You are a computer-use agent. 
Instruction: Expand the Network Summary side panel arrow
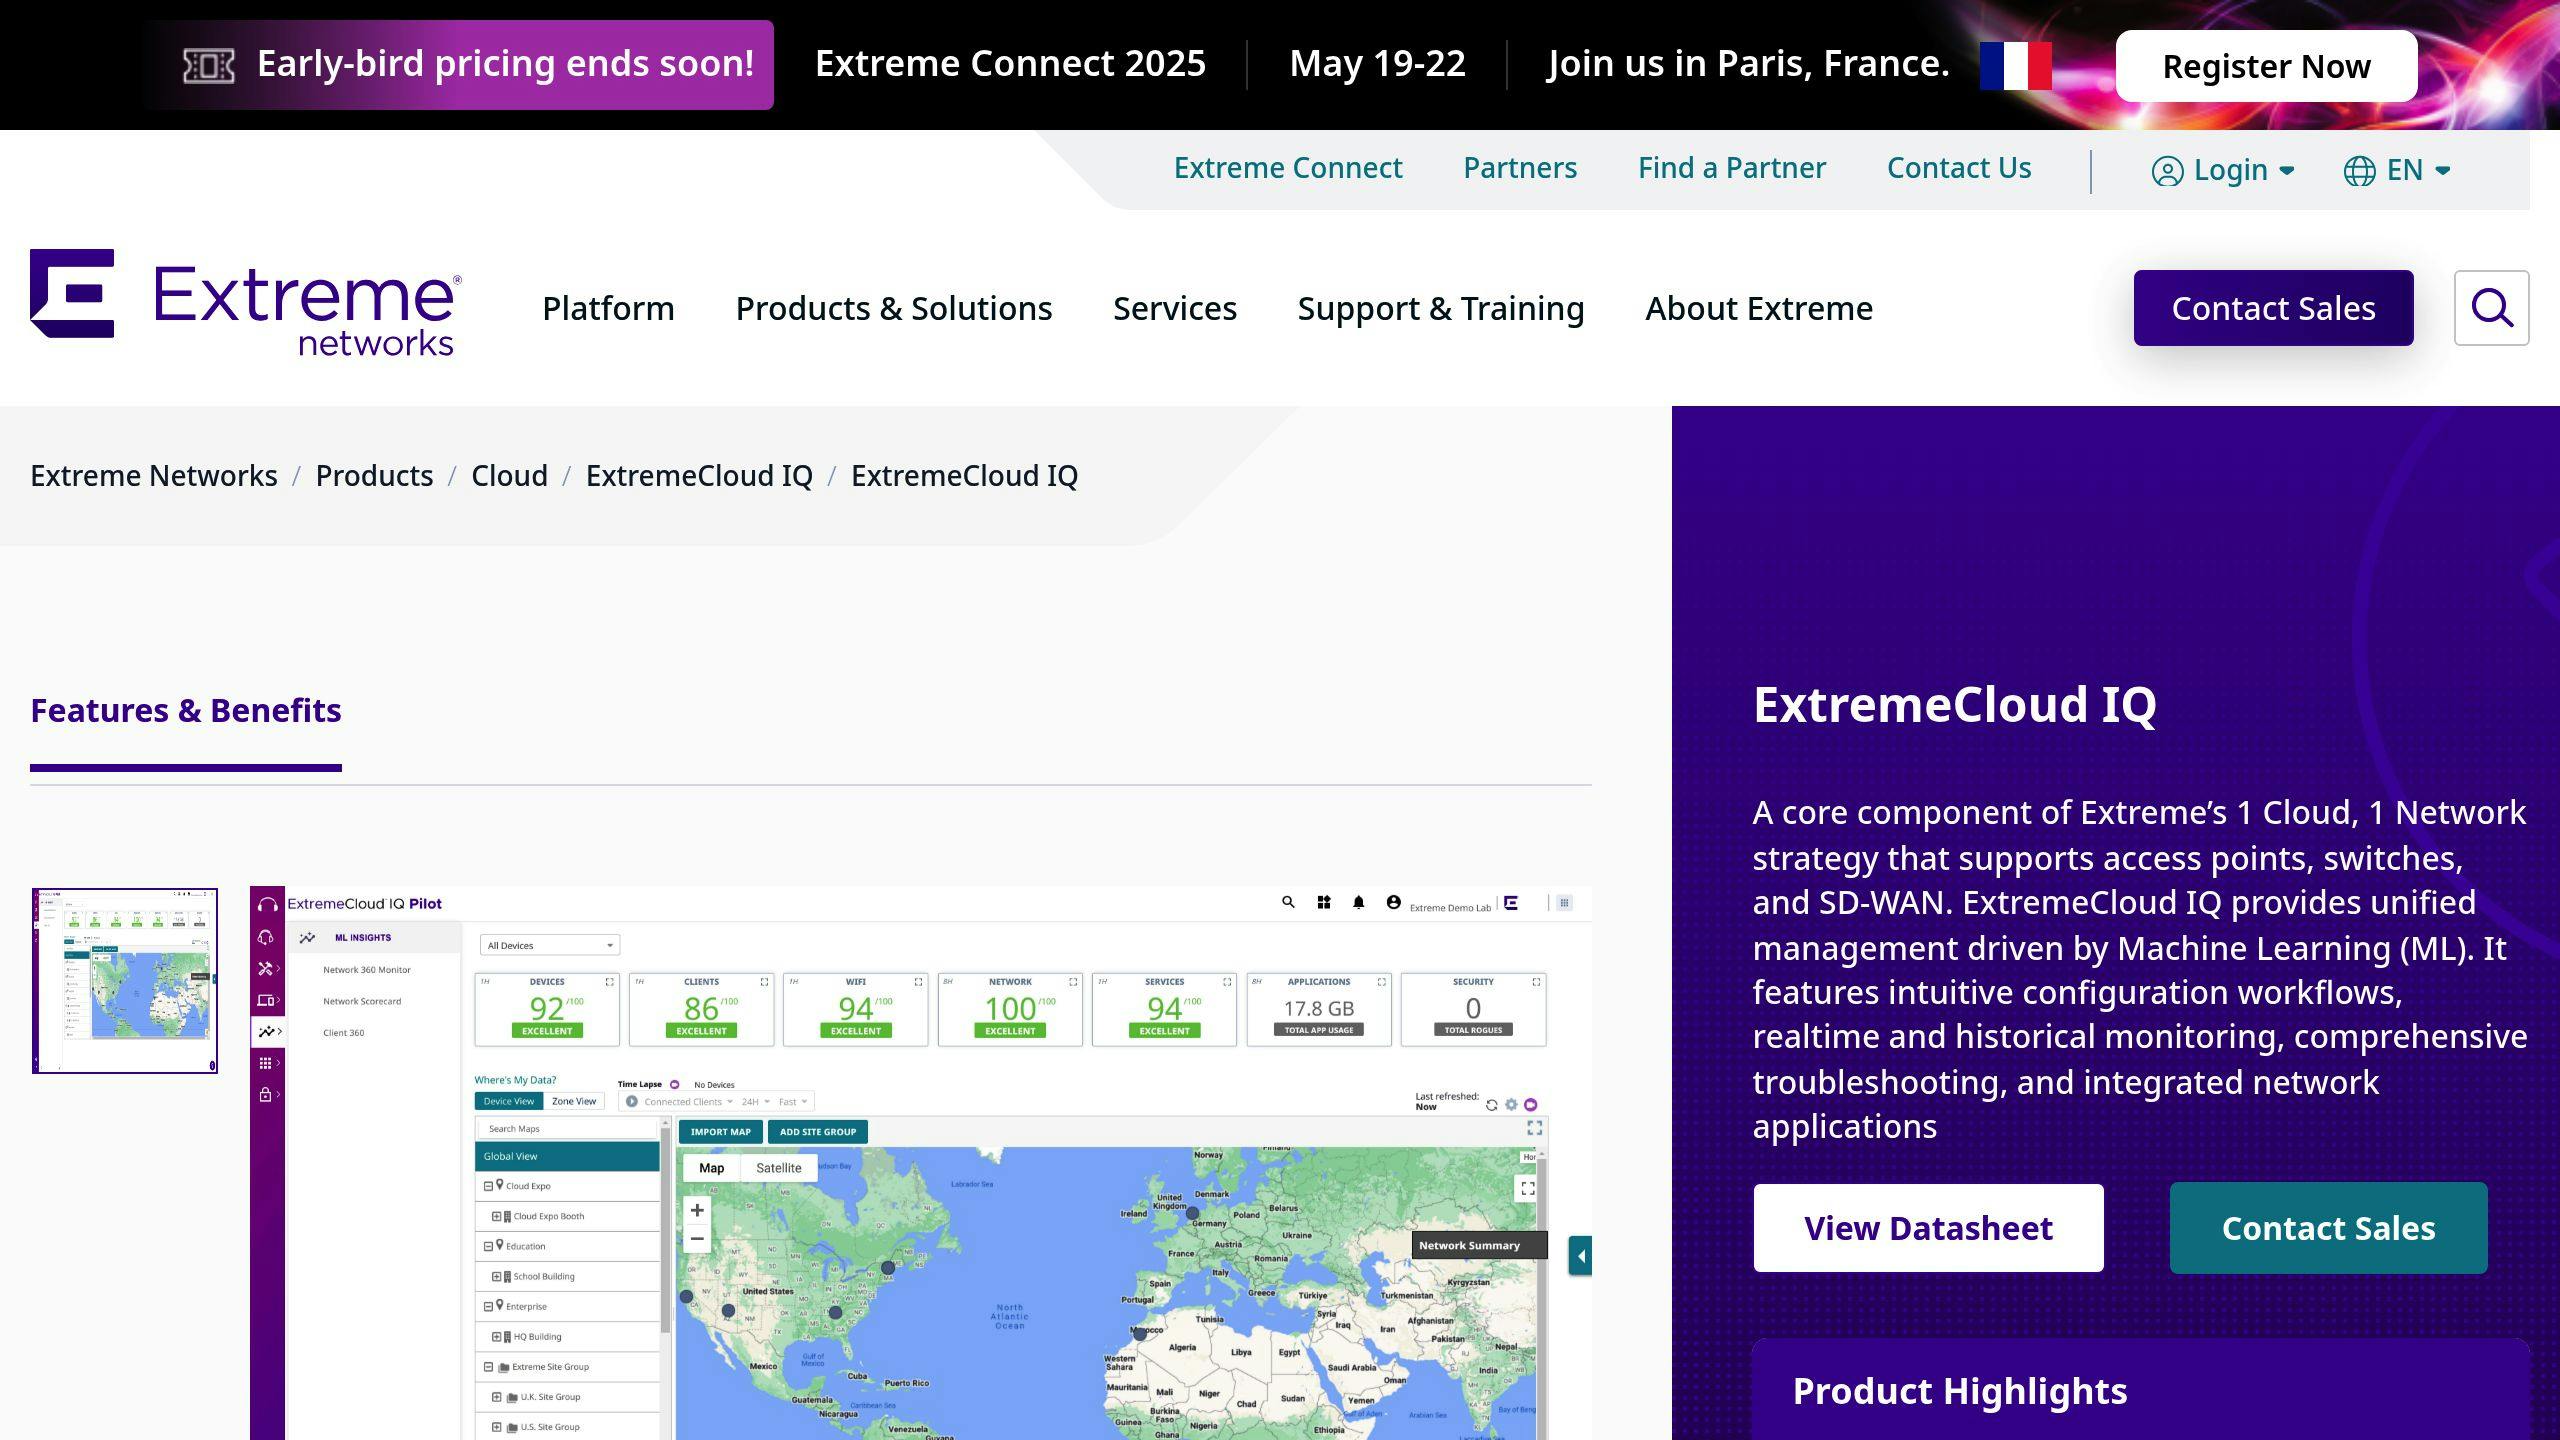point(1580,1256)
